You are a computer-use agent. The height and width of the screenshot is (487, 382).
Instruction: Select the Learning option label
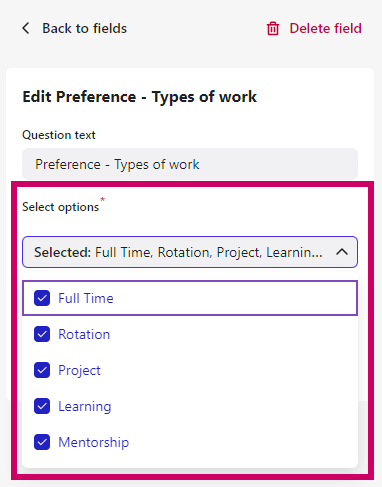click(85, 406)
